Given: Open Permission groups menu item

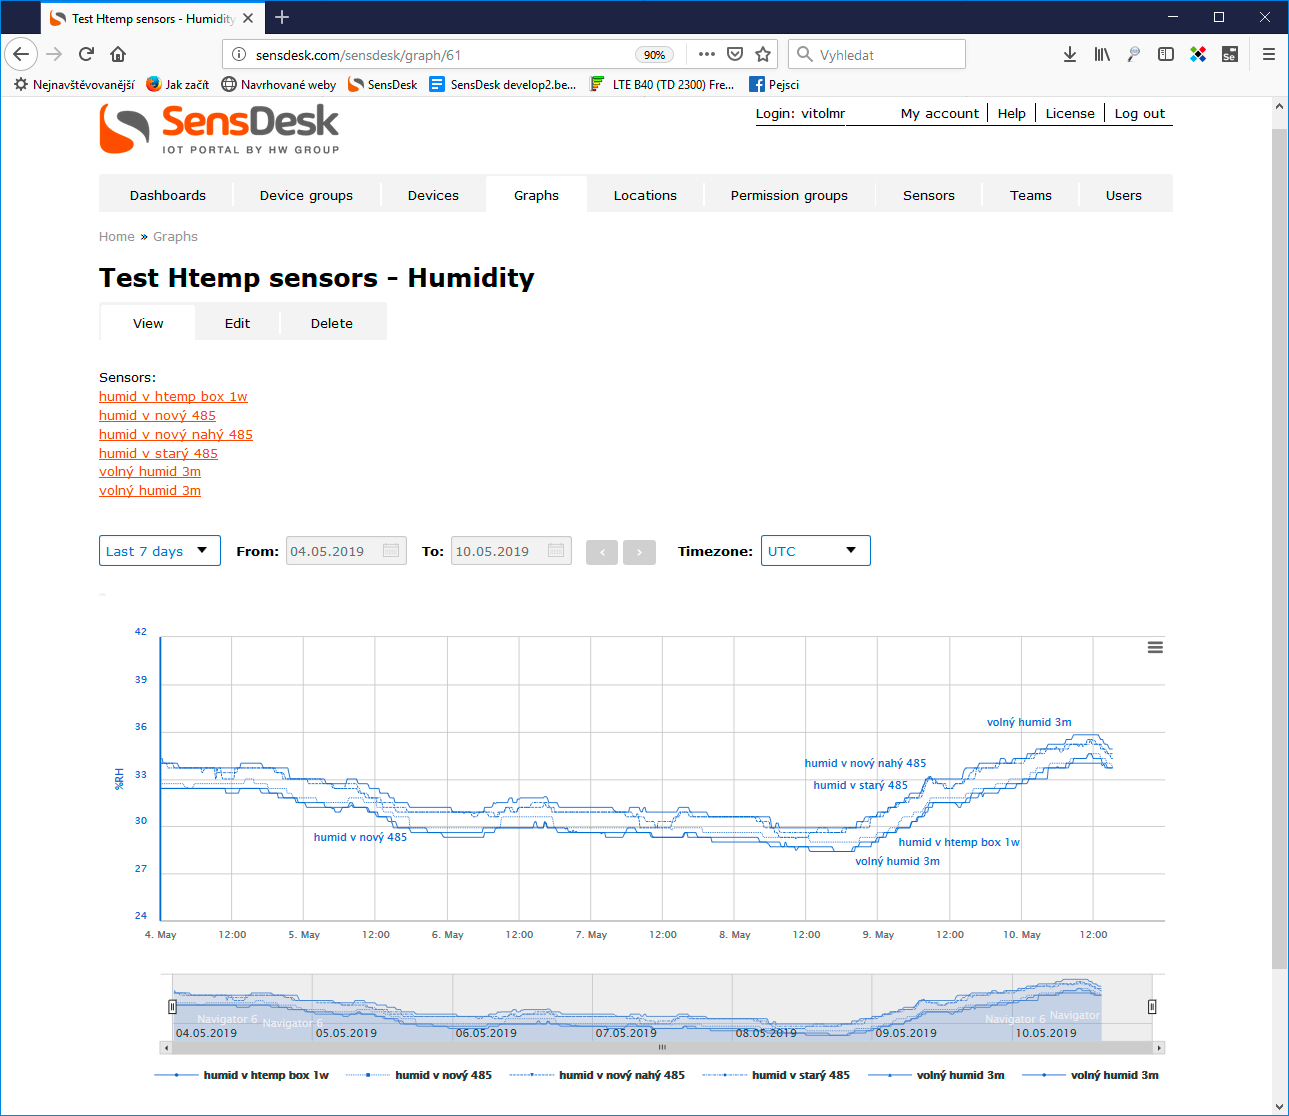Looking at the screenshot, I should (x=789, y=195).
